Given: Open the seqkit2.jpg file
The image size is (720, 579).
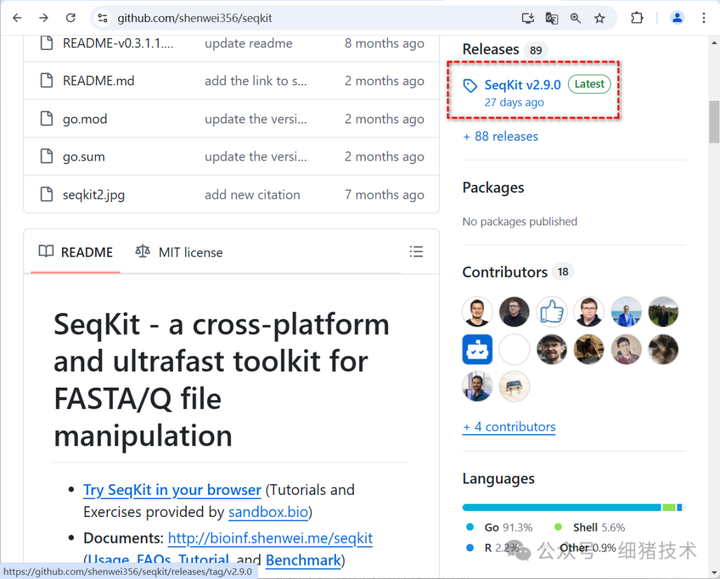Looking at the screenshot, I should click(94, 194).
